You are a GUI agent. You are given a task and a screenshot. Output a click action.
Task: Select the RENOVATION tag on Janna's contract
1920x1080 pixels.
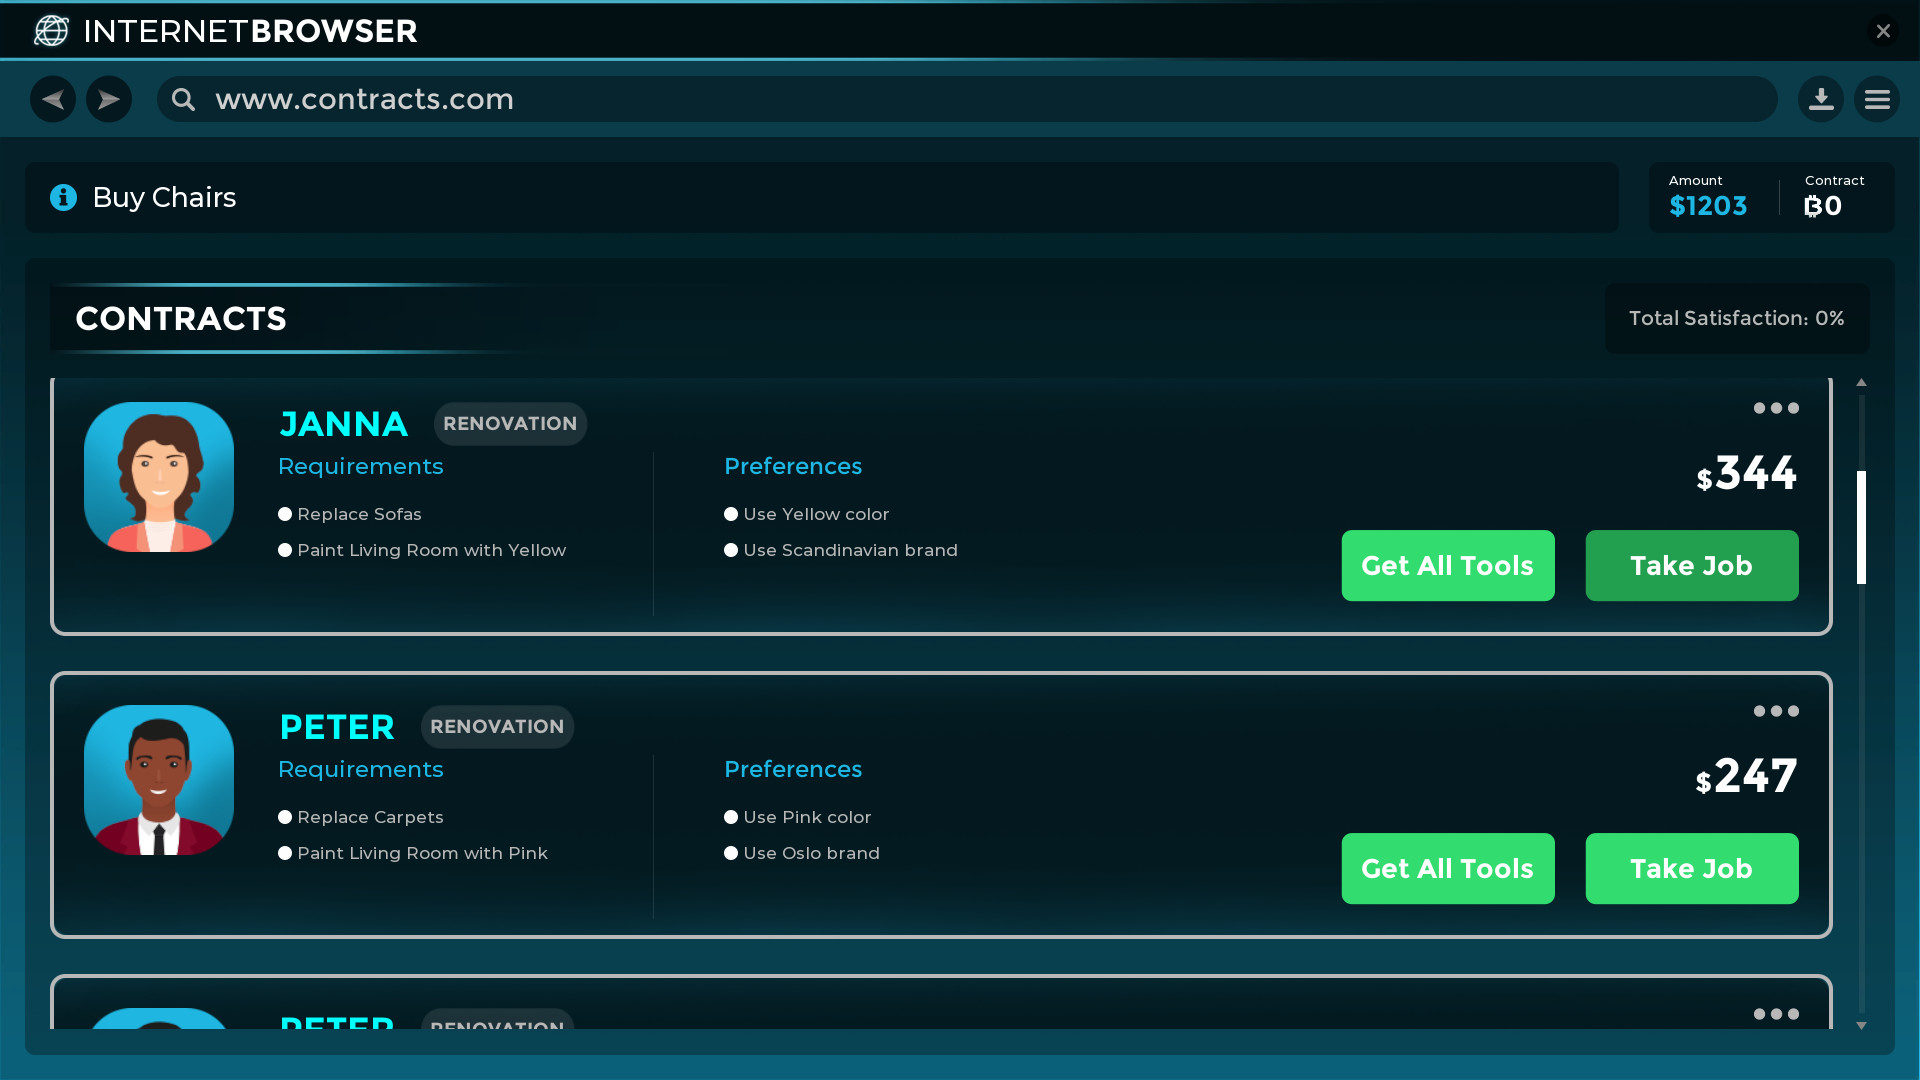[x=510, y=423]
